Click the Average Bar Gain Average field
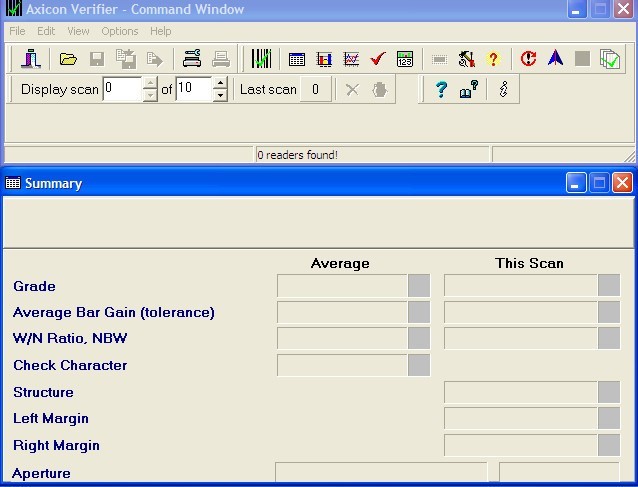The width and height of the screenshot is (638, 487). [x=342, y=312]
